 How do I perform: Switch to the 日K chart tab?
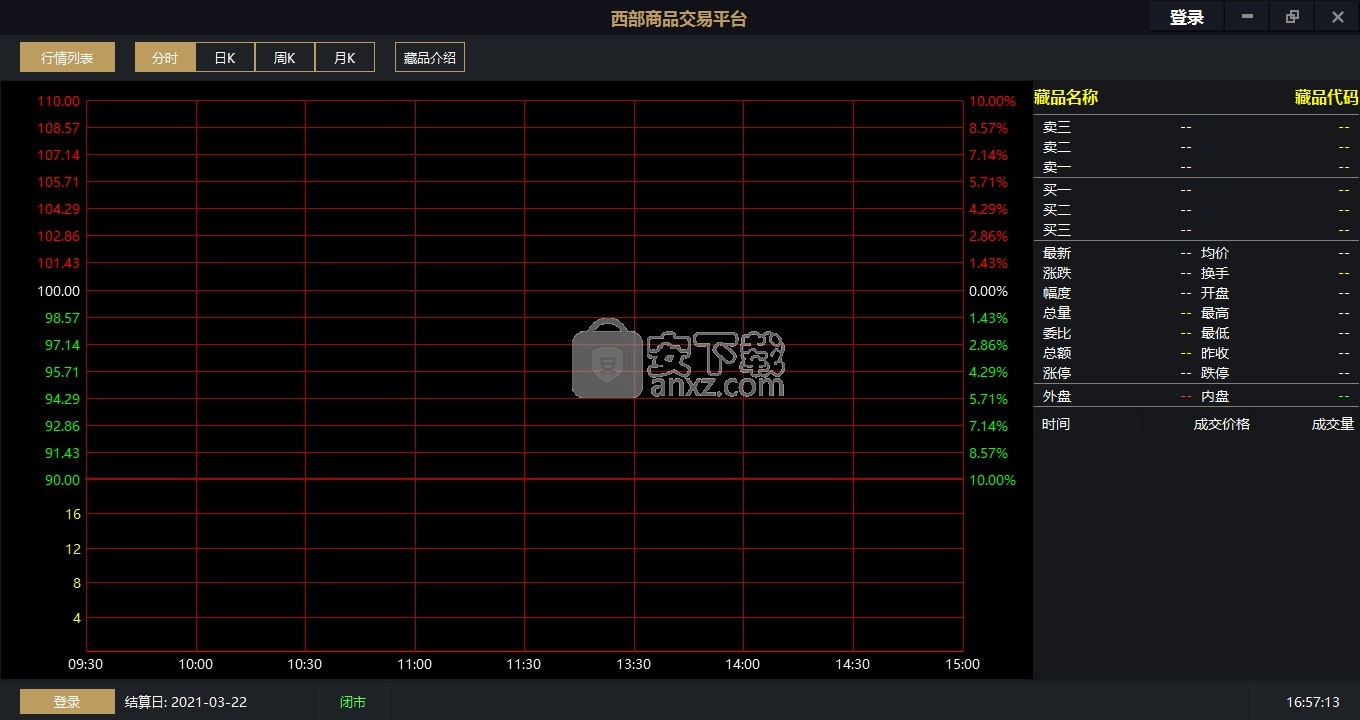click(x=225, y=57)
